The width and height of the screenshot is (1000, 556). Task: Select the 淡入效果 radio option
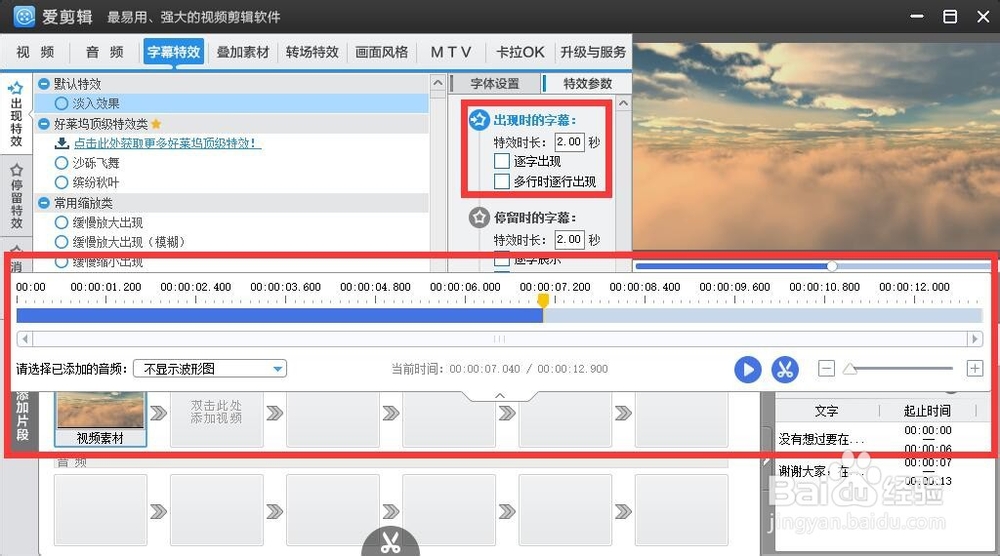point(61,103)
